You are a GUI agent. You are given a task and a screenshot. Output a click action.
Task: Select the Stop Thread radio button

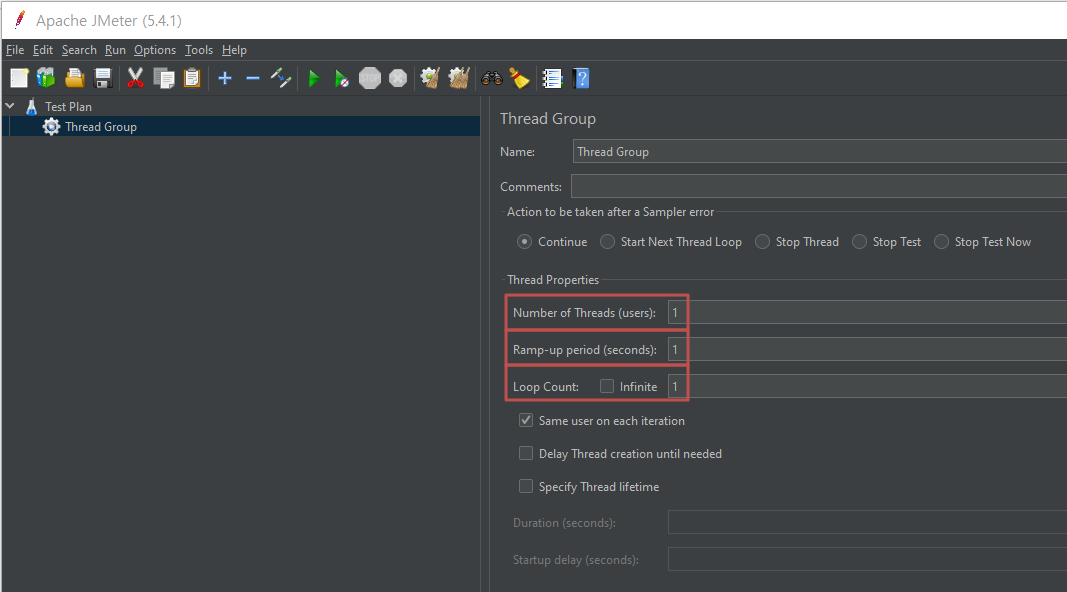[762, 242]
